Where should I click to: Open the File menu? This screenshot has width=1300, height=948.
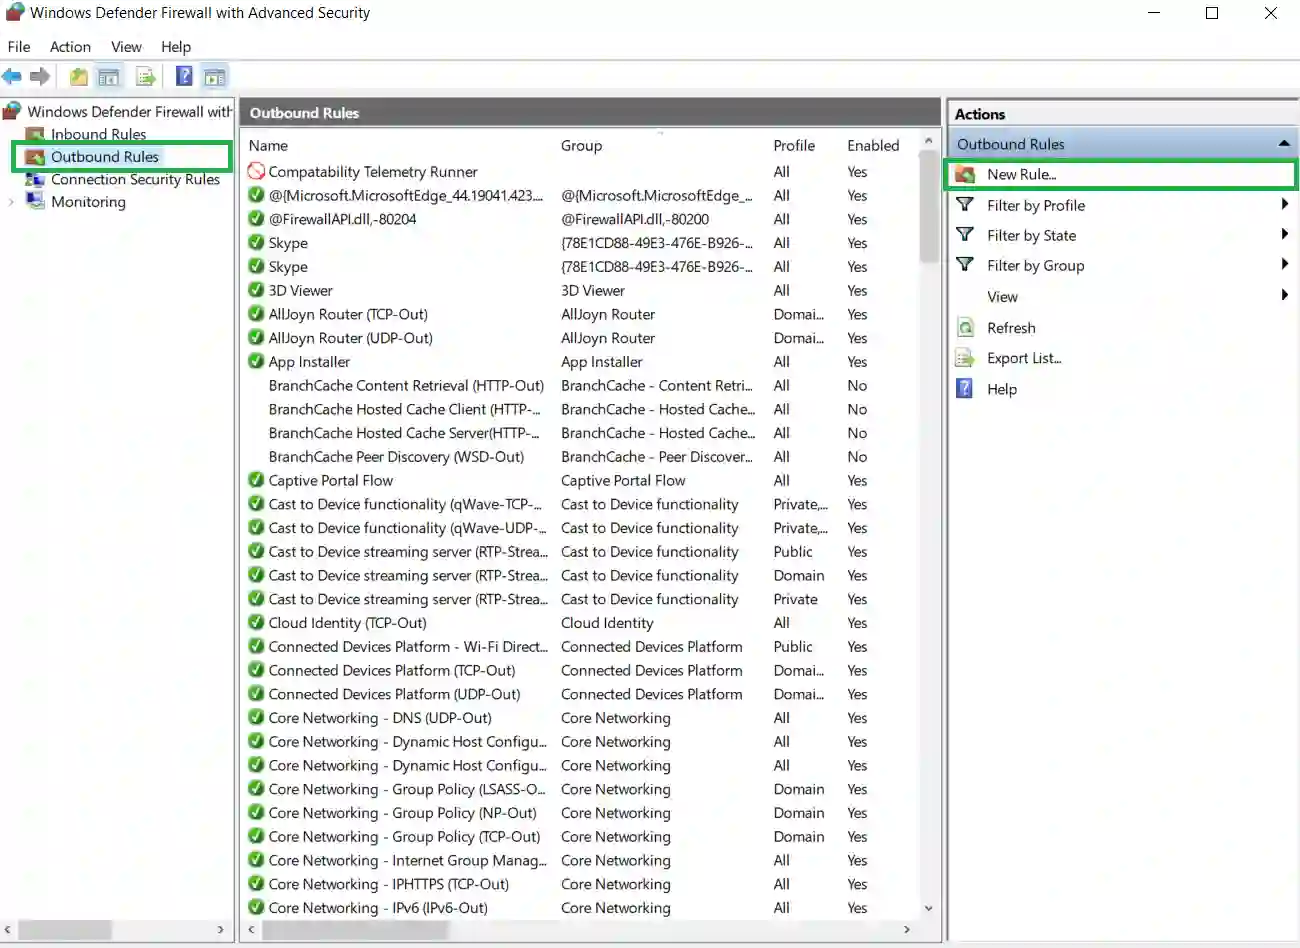coord(19,47)
